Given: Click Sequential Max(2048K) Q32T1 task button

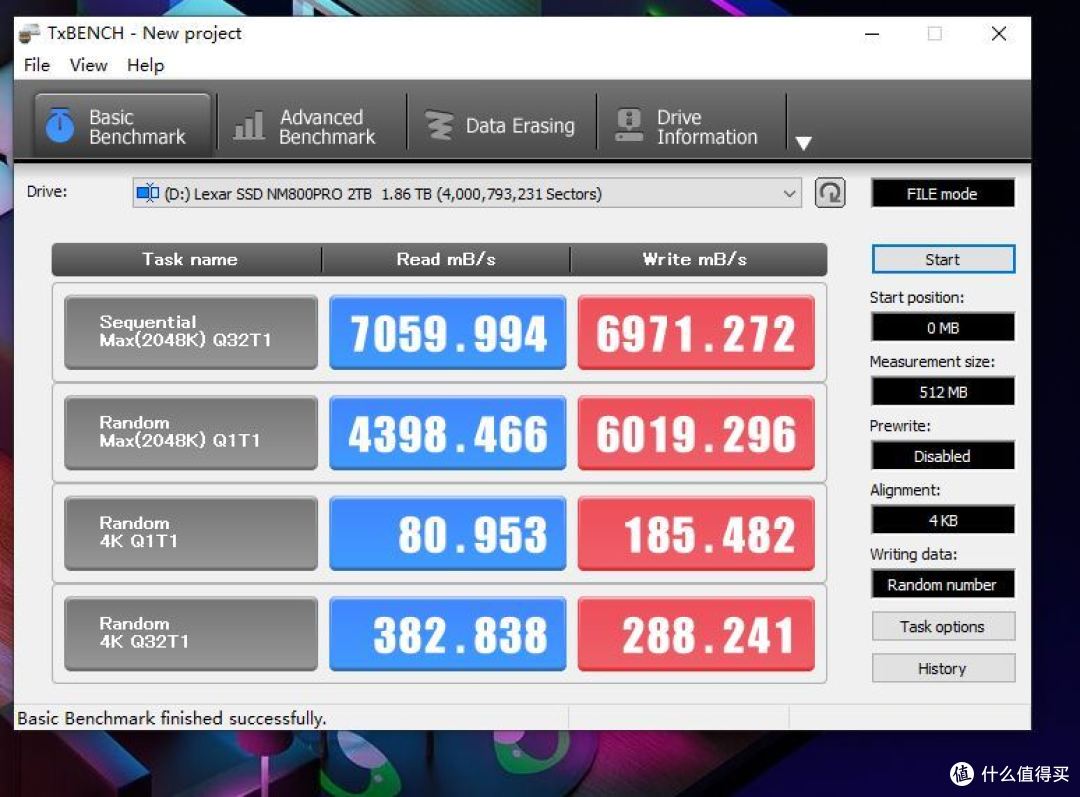Looking at the screenshot, I should pos(191,332).
